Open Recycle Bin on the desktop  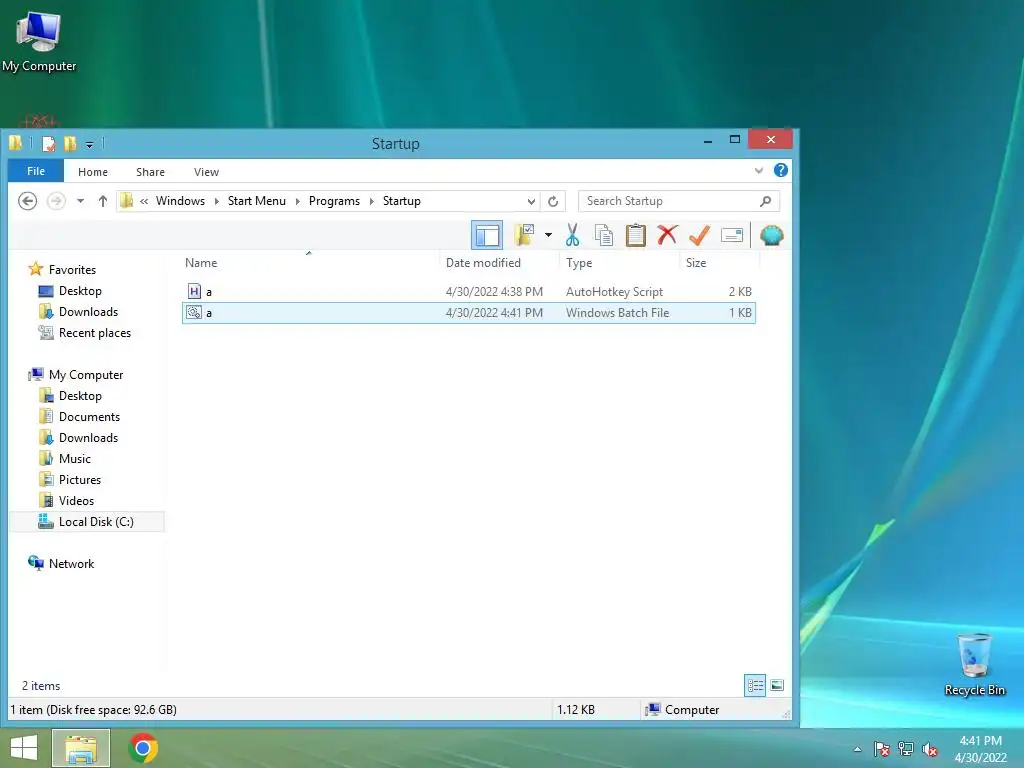point(974,664)
